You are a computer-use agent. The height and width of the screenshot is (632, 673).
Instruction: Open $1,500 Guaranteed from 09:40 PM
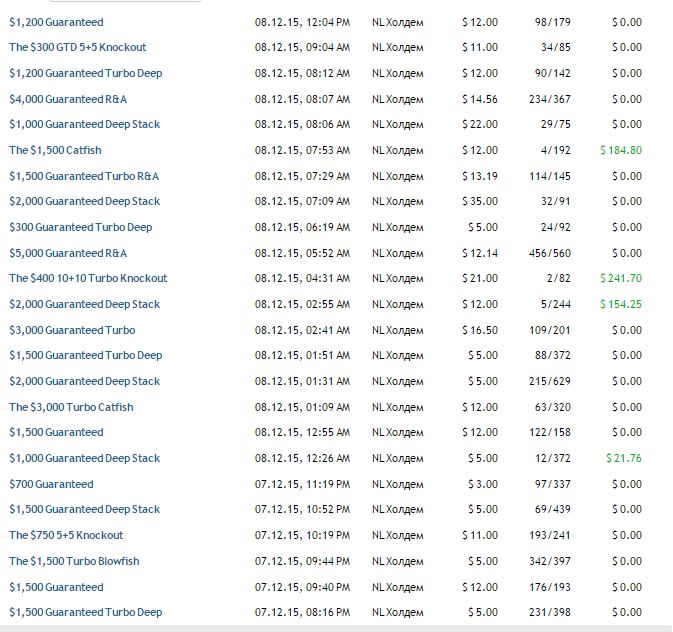tap(56, 587)
